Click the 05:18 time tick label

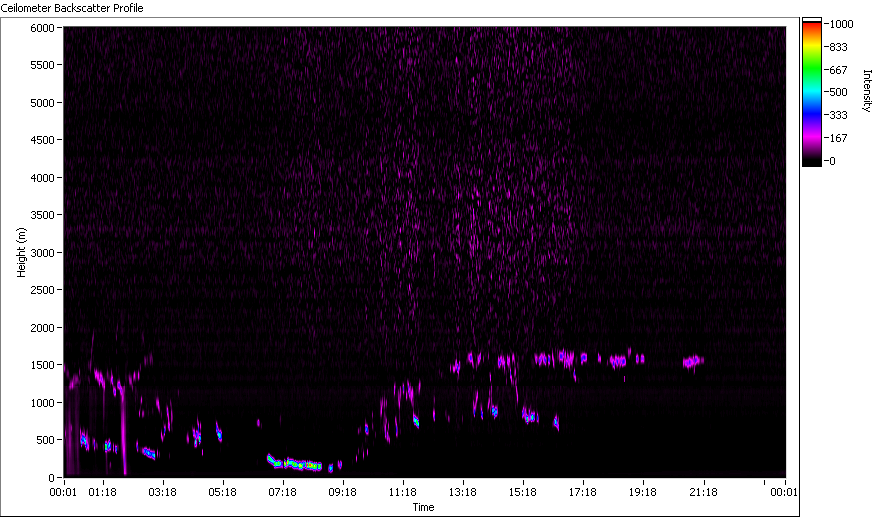(x=222, y=492)
